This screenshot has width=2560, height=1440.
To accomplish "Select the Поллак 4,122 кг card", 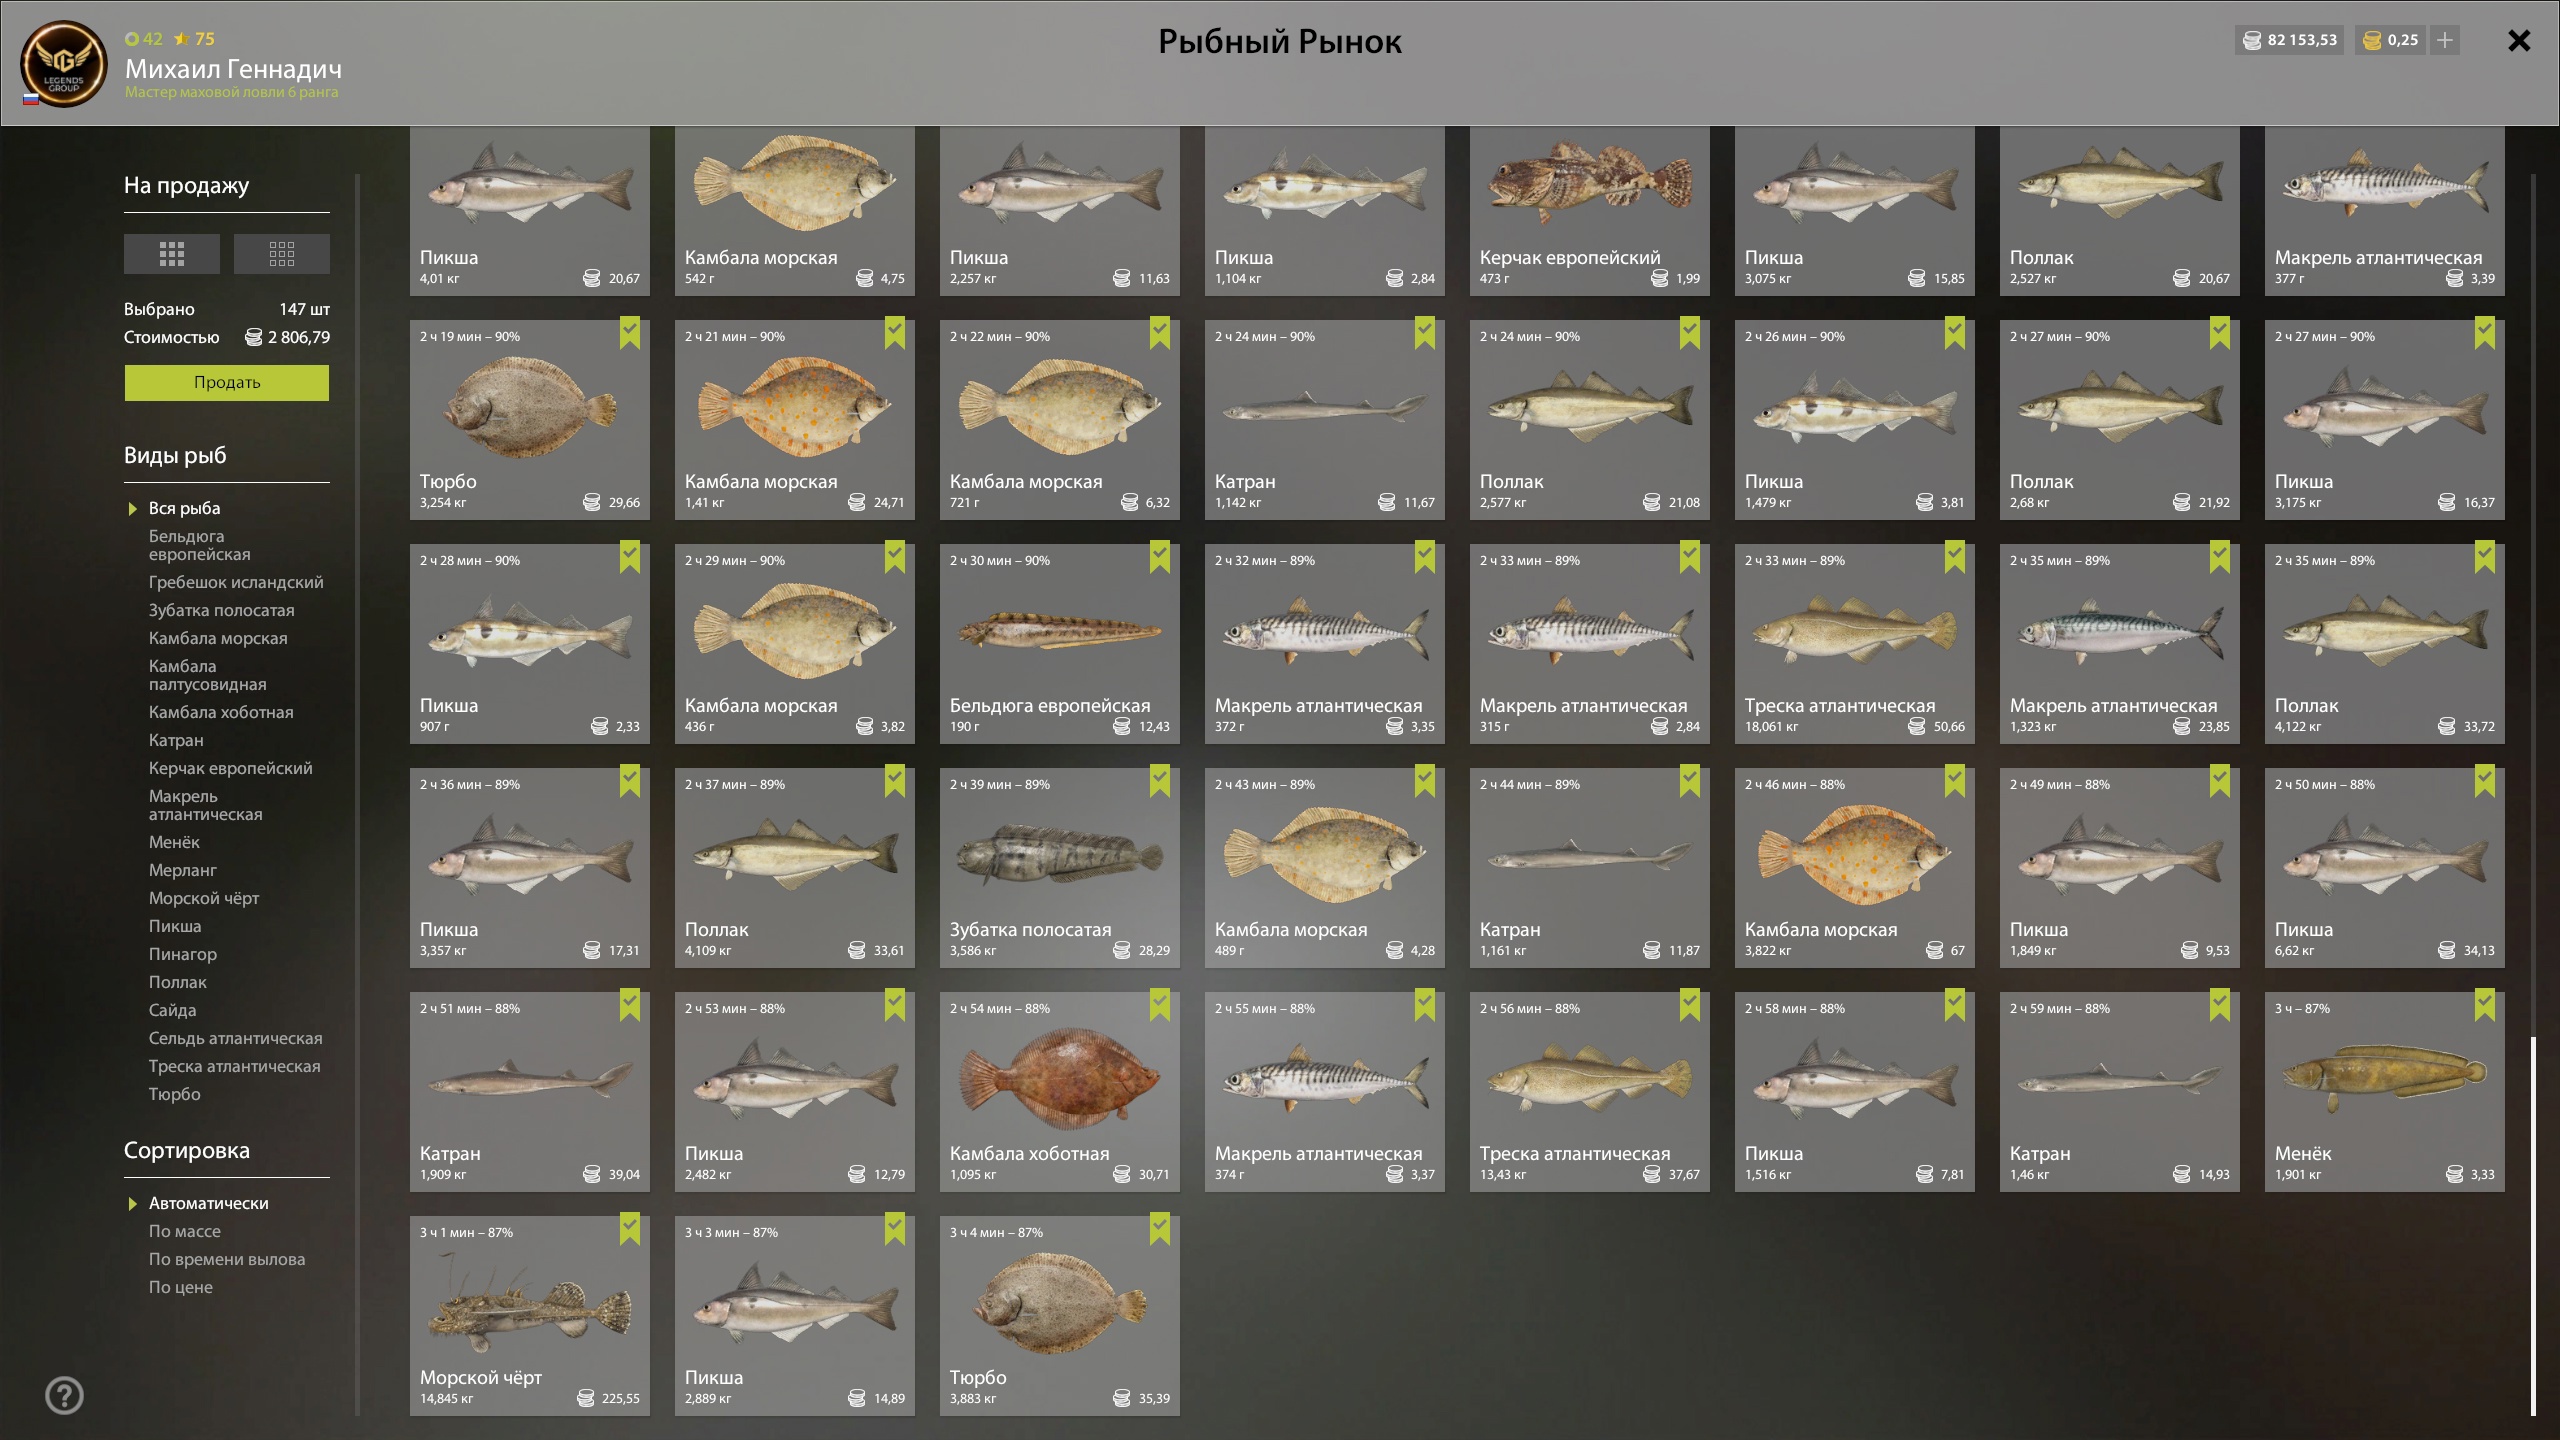I will (x=2385, y=643).
